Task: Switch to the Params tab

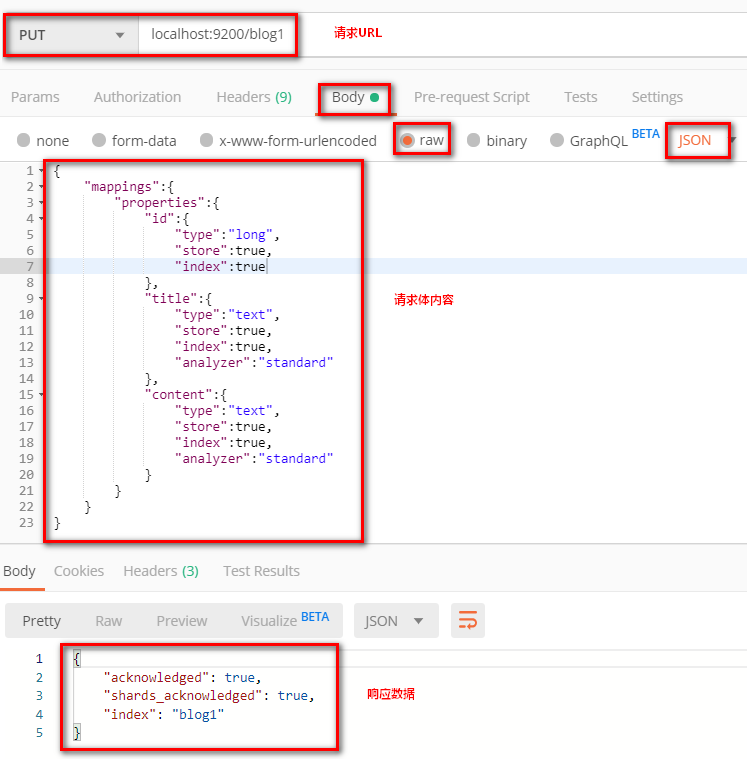Action: point(35,97)
